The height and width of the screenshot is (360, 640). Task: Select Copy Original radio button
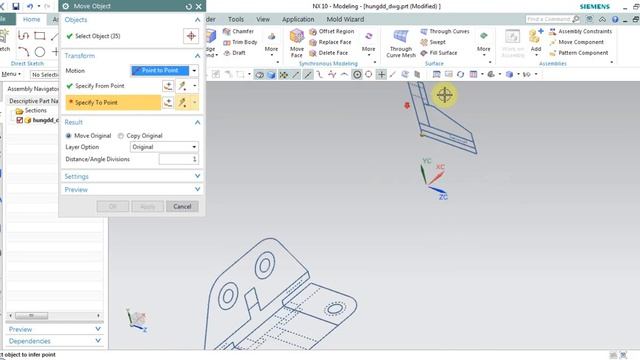121,136
